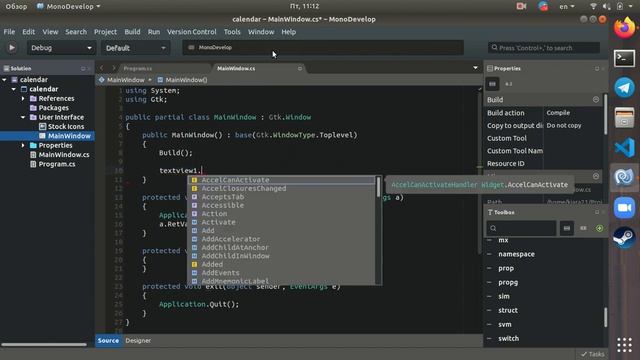The image size is (640, 360).
Task: Switch to the Source view tab
Action: [x=109, y=340]
